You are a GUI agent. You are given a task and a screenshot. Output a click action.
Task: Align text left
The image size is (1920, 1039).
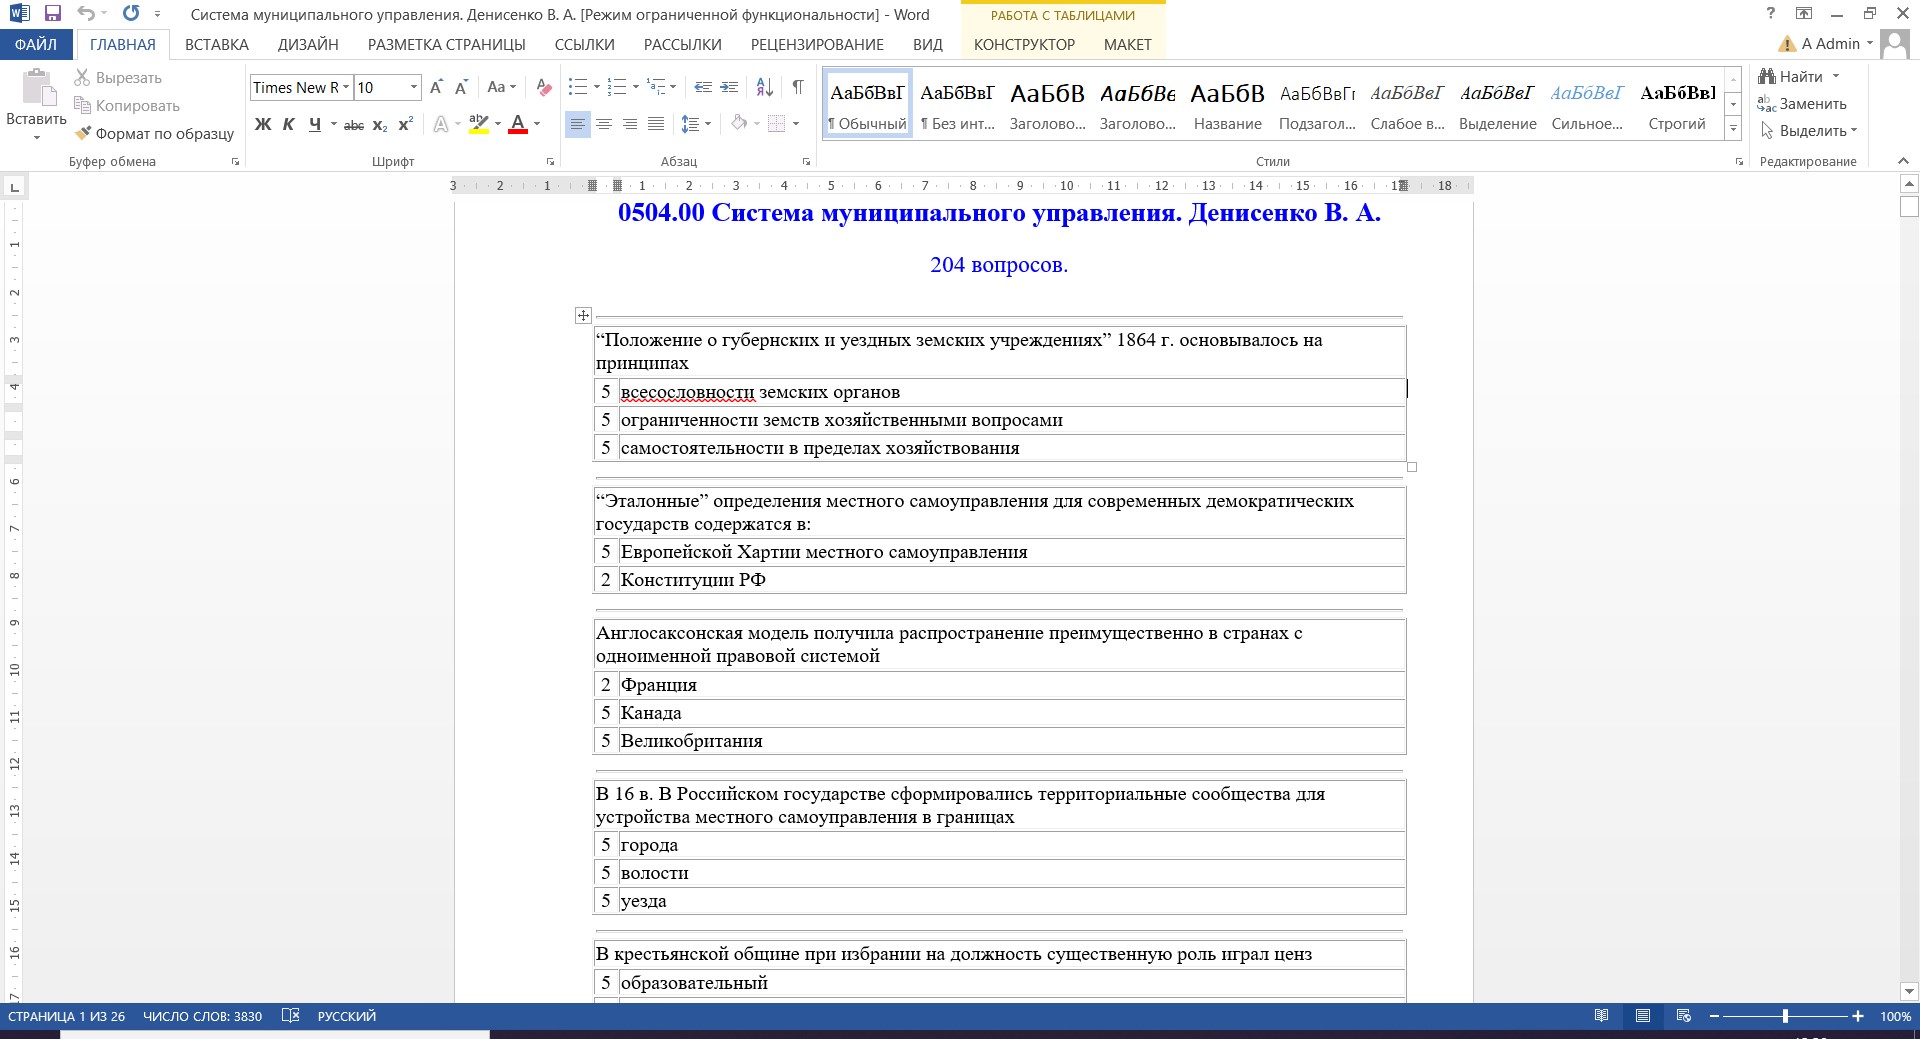[x=577, y=124]
